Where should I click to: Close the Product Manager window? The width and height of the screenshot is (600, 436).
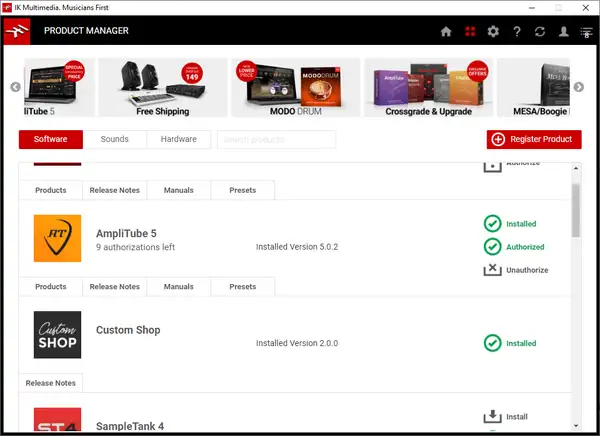click(585, 8)
